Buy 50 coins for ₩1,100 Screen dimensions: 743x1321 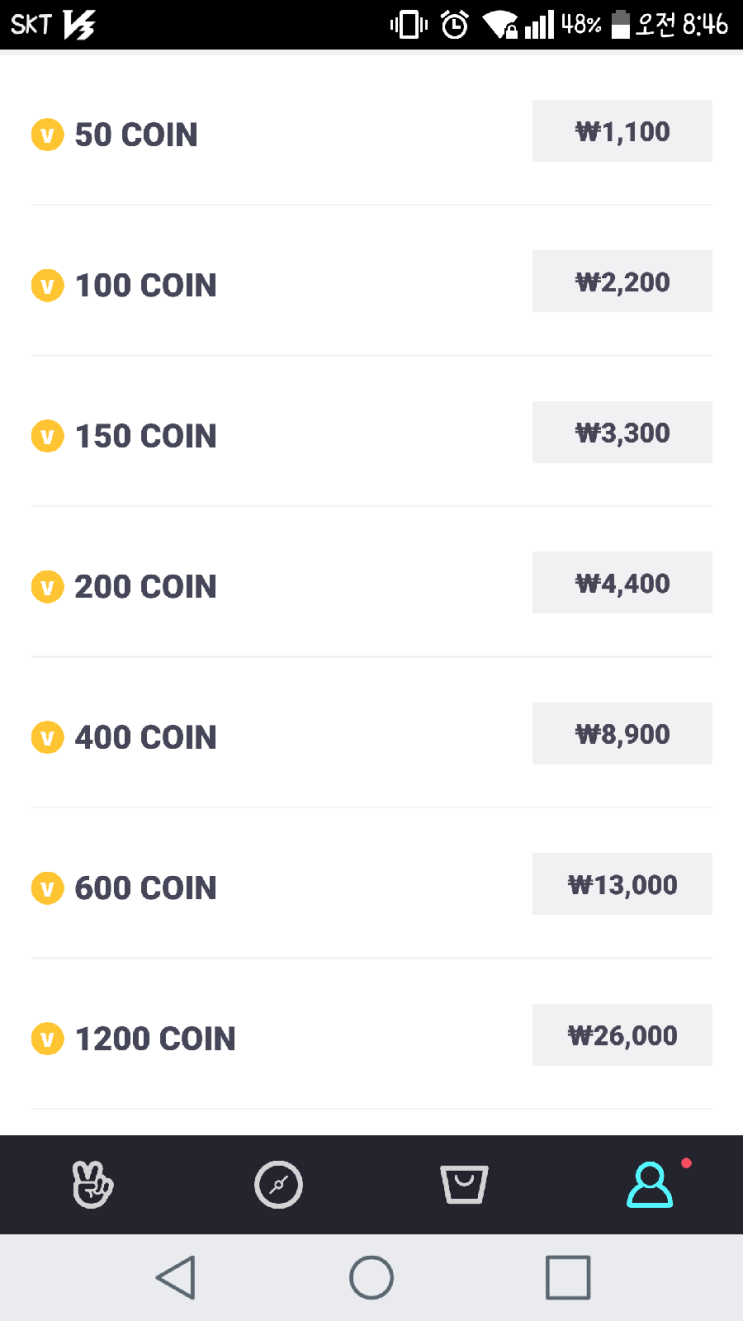622,131
